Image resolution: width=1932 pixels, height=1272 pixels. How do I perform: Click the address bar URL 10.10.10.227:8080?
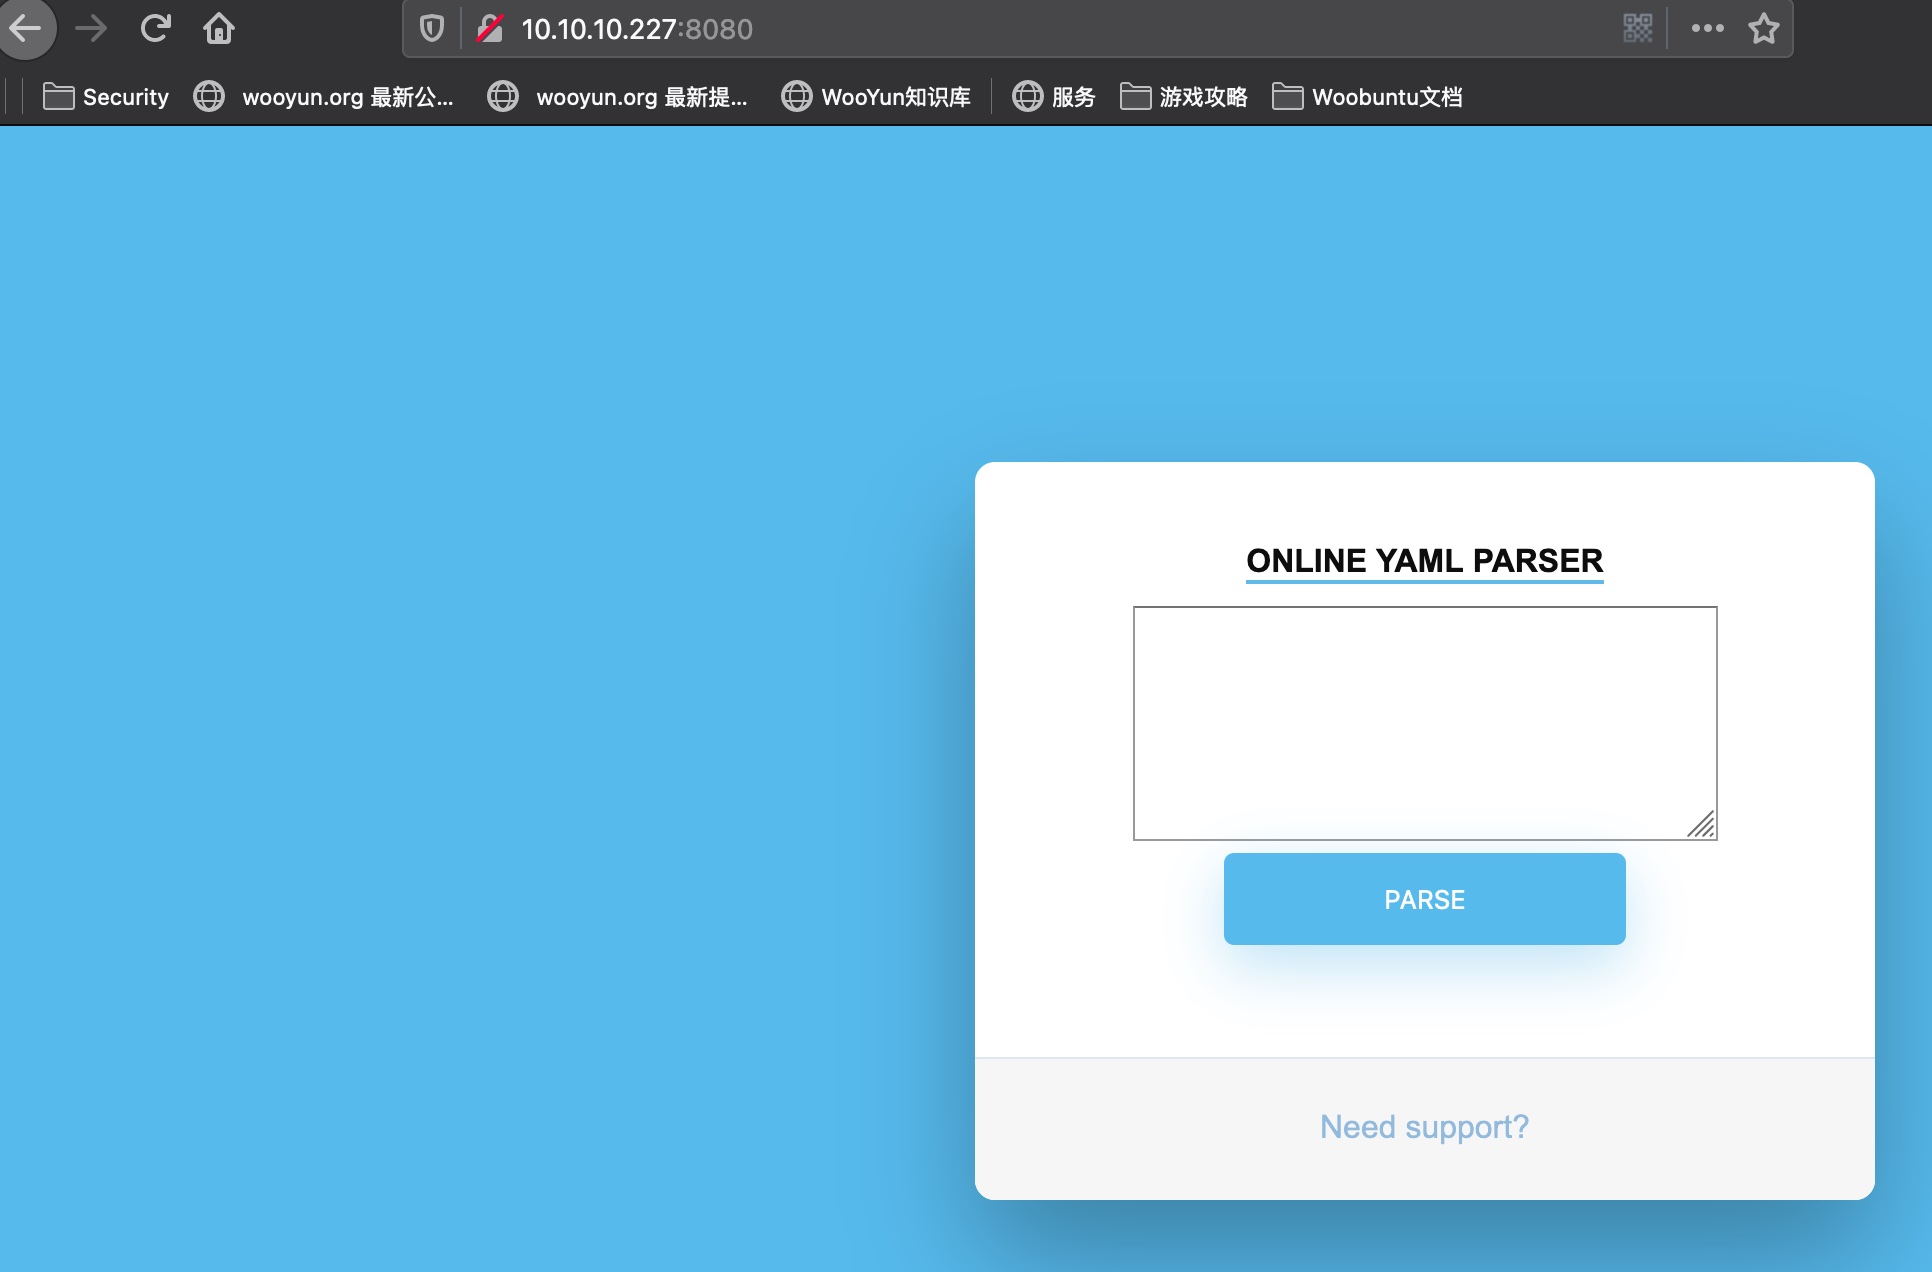click(636, 29)
